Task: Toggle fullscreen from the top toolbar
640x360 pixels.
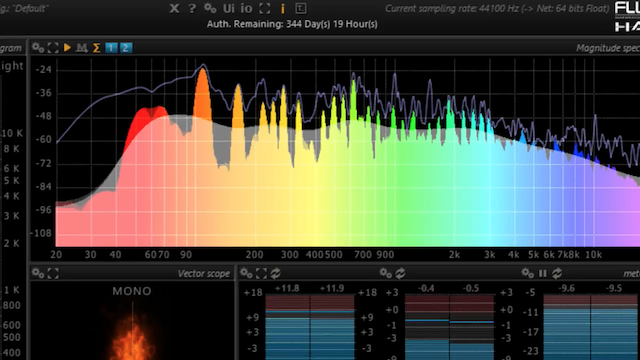Action: (264, 8)
